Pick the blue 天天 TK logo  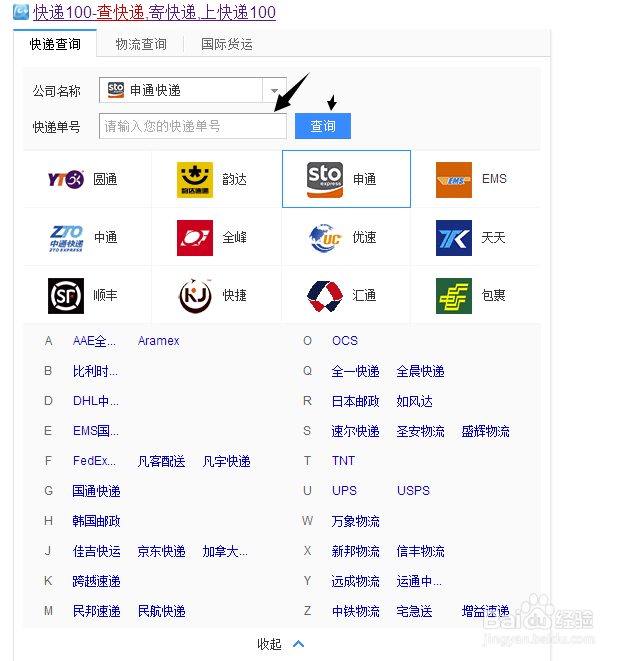pyautogui.click(x=454, y=238)
